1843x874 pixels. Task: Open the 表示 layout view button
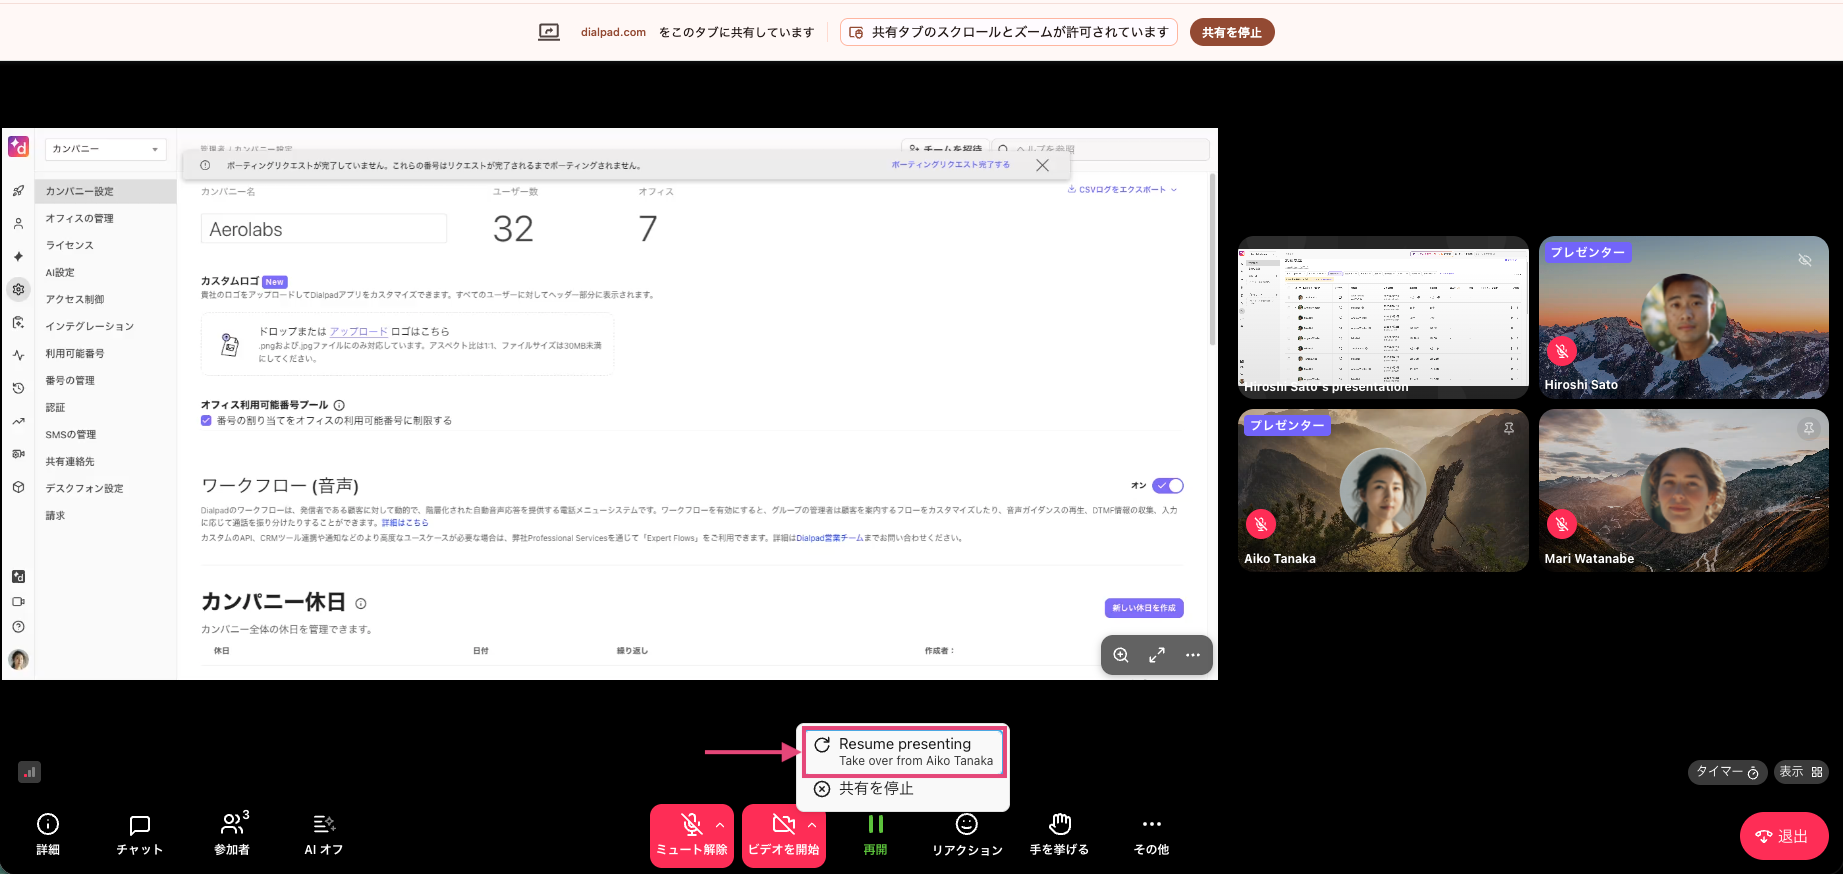click(1801, 772)
